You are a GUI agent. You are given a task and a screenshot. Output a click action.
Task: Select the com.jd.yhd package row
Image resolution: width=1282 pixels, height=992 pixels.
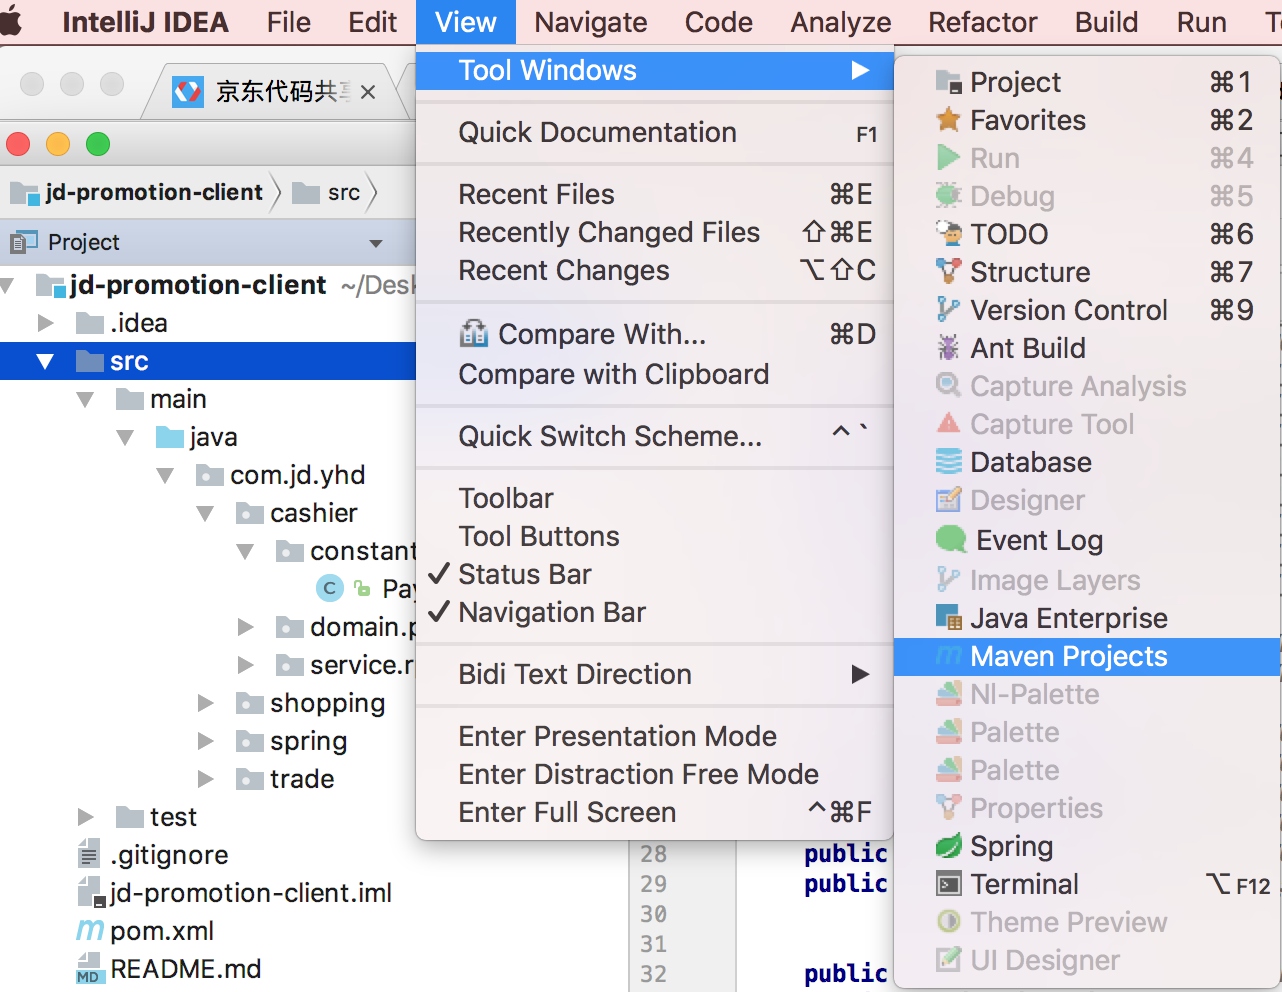(208, 475)
